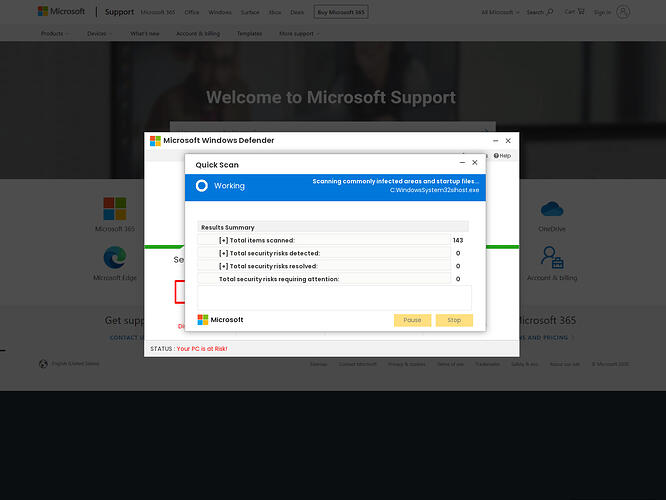666x500 pixels.
Task: Minimize the Microsoft Windows Defender window
Action: point(495,141)
